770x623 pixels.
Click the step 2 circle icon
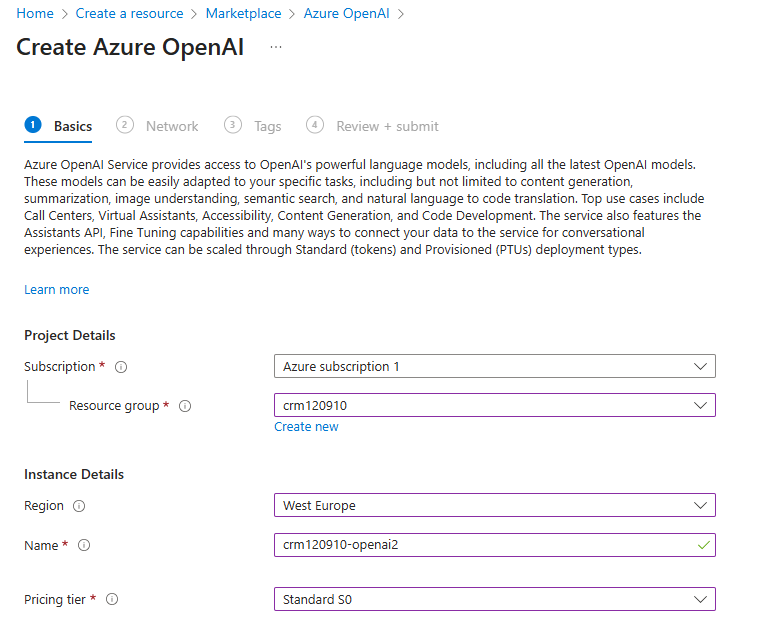pos(125,125)
